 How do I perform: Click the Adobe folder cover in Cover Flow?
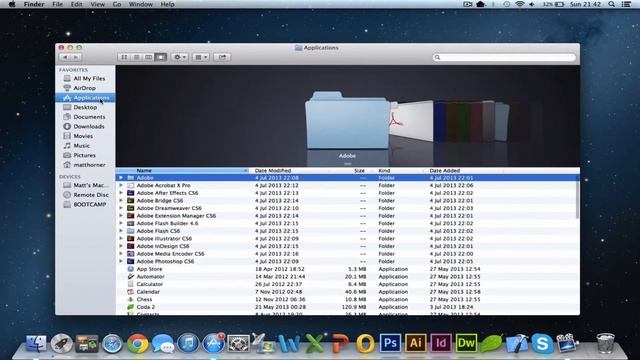click(x=347, y=120)
